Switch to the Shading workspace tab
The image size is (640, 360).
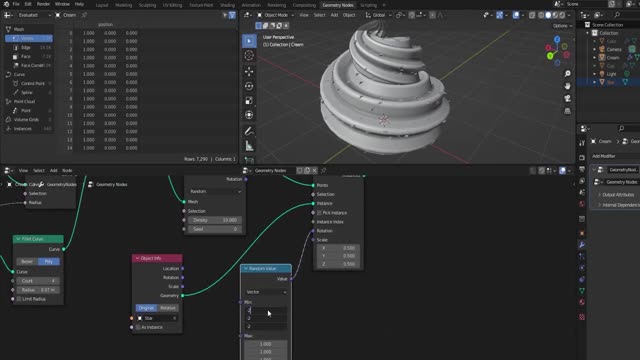coord(227,5)
